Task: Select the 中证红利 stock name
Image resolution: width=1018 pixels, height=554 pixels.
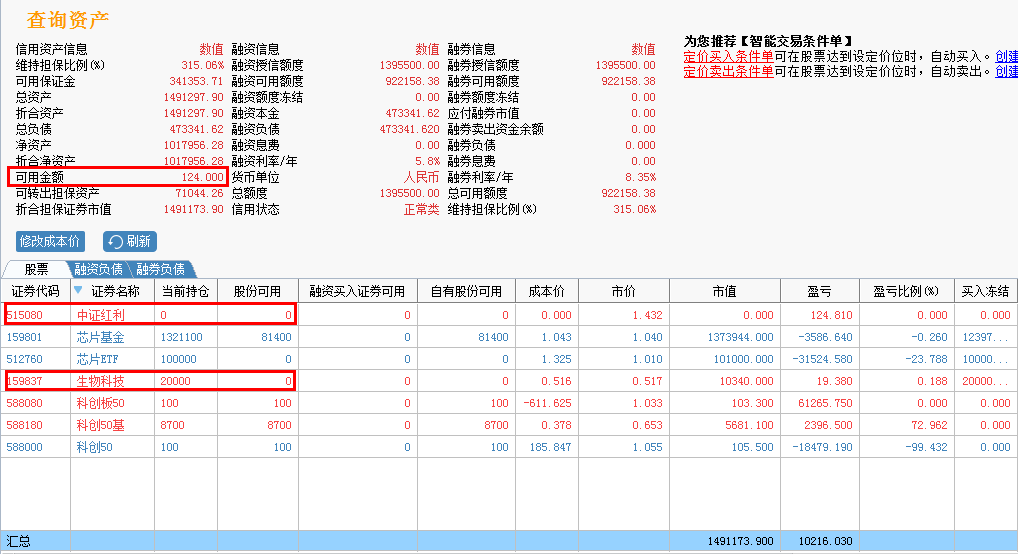Action: 101,315
